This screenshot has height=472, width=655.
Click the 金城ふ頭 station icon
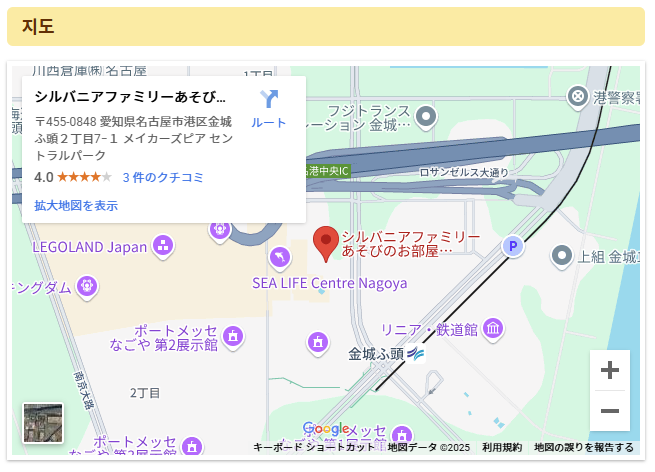(x=416, y=354)
